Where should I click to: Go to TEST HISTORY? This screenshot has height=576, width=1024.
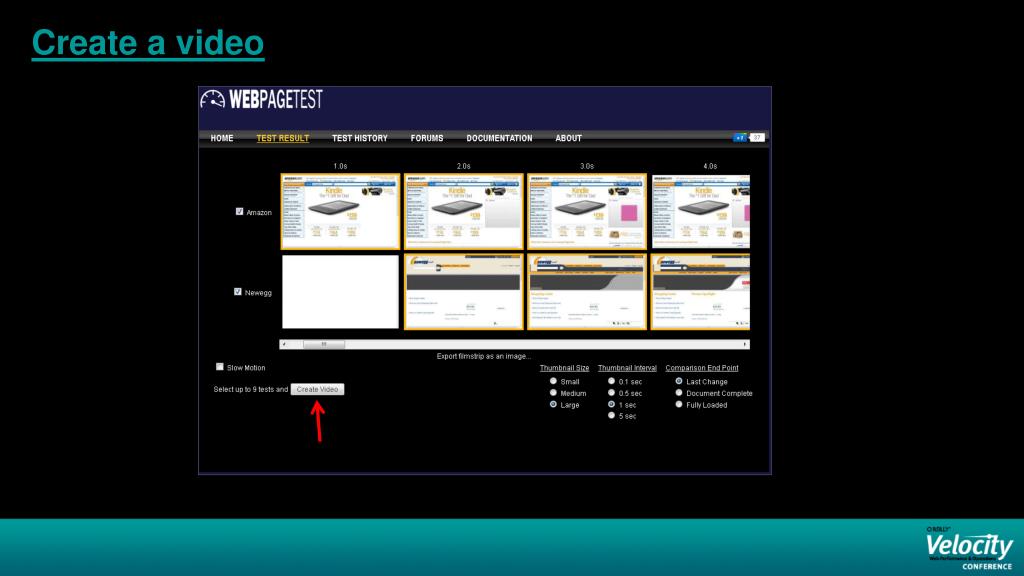[359, 138]
